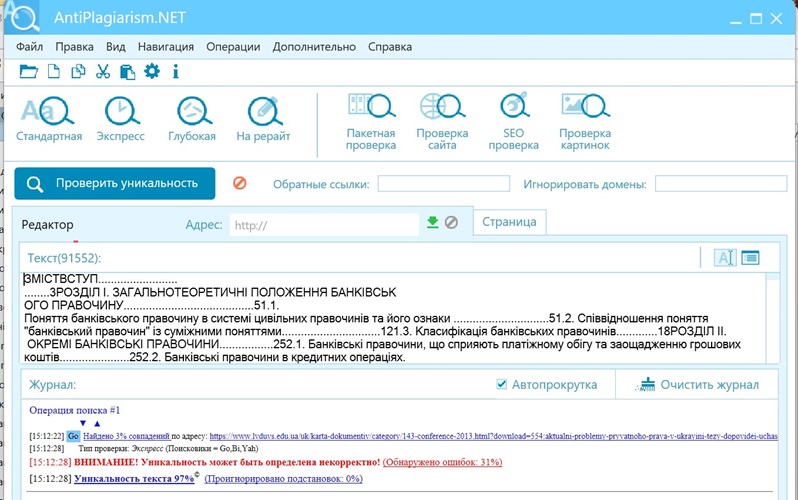Image resolution: width=798 pixels, height=500 pixels.
Task: Click the ВНИМАНИЕ! warning text in the journal
Action: 227,462
